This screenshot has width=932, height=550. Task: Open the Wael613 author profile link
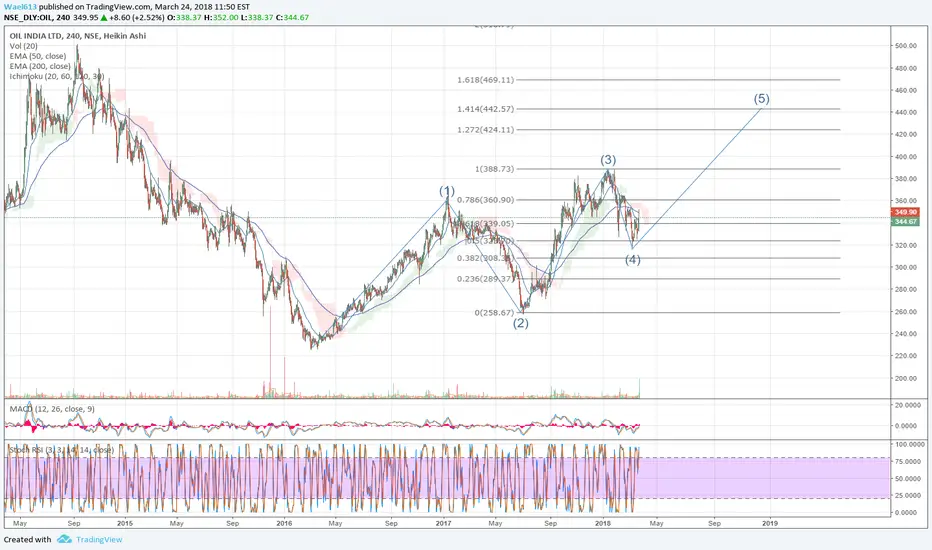coord(20,7)
